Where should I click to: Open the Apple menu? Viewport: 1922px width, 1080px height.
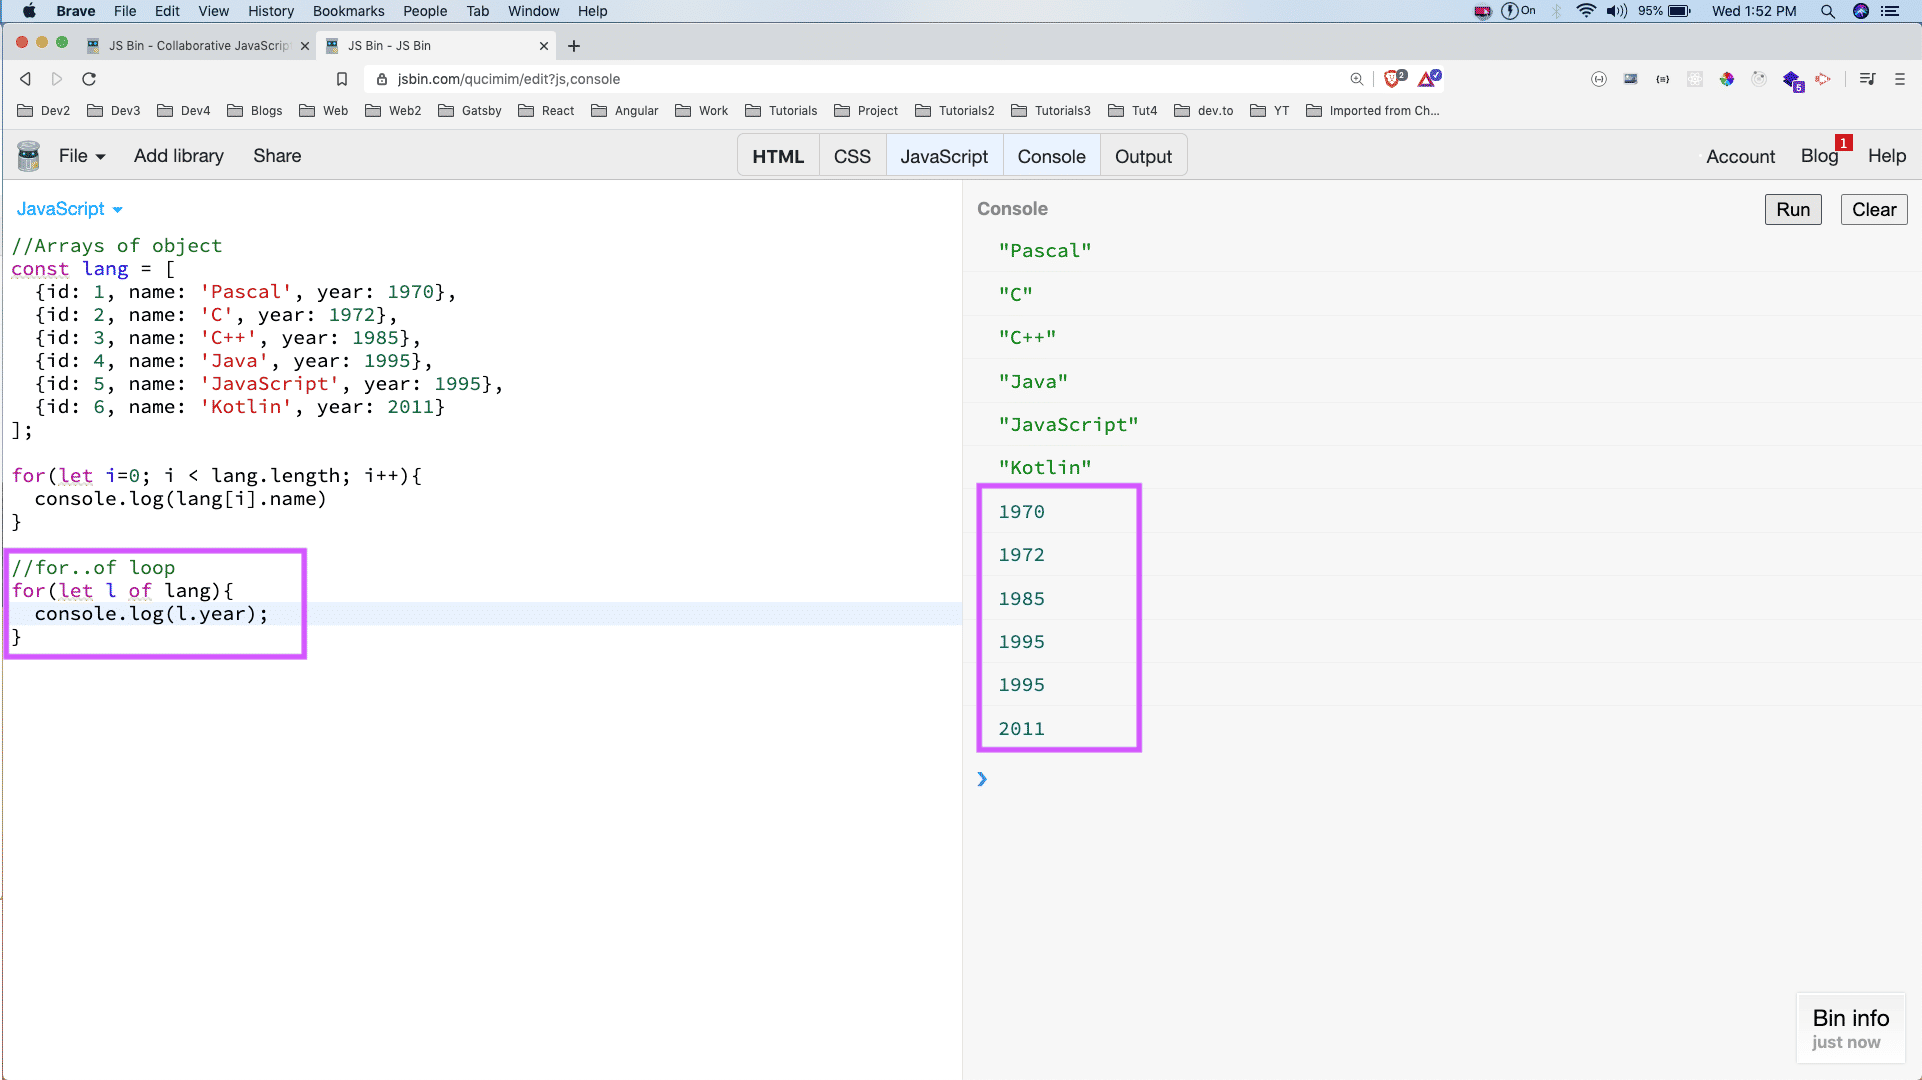tap(29, 11)
